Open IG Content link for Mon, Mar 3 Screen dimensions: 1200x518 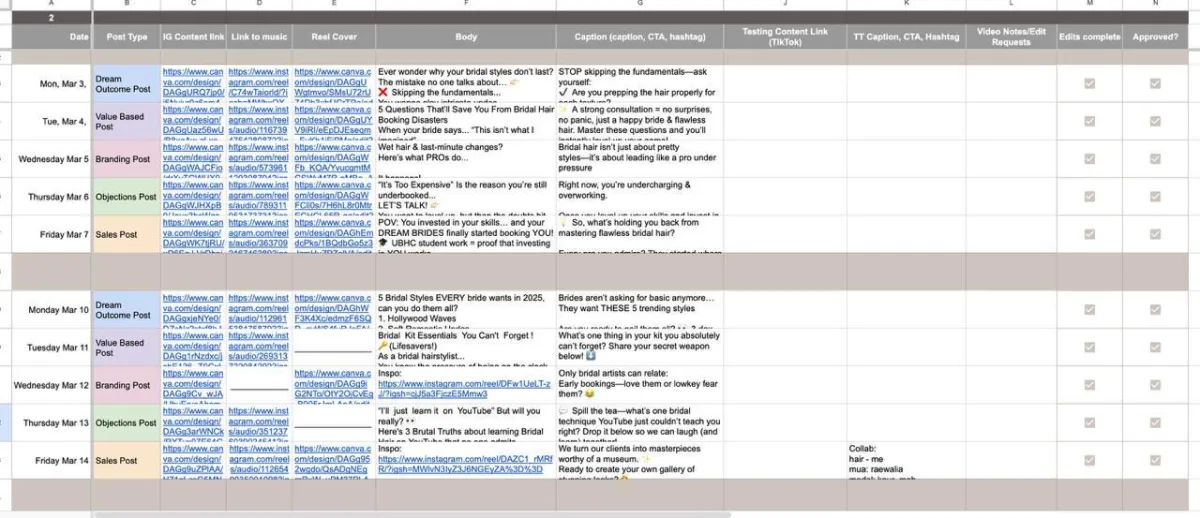(193, 83)
